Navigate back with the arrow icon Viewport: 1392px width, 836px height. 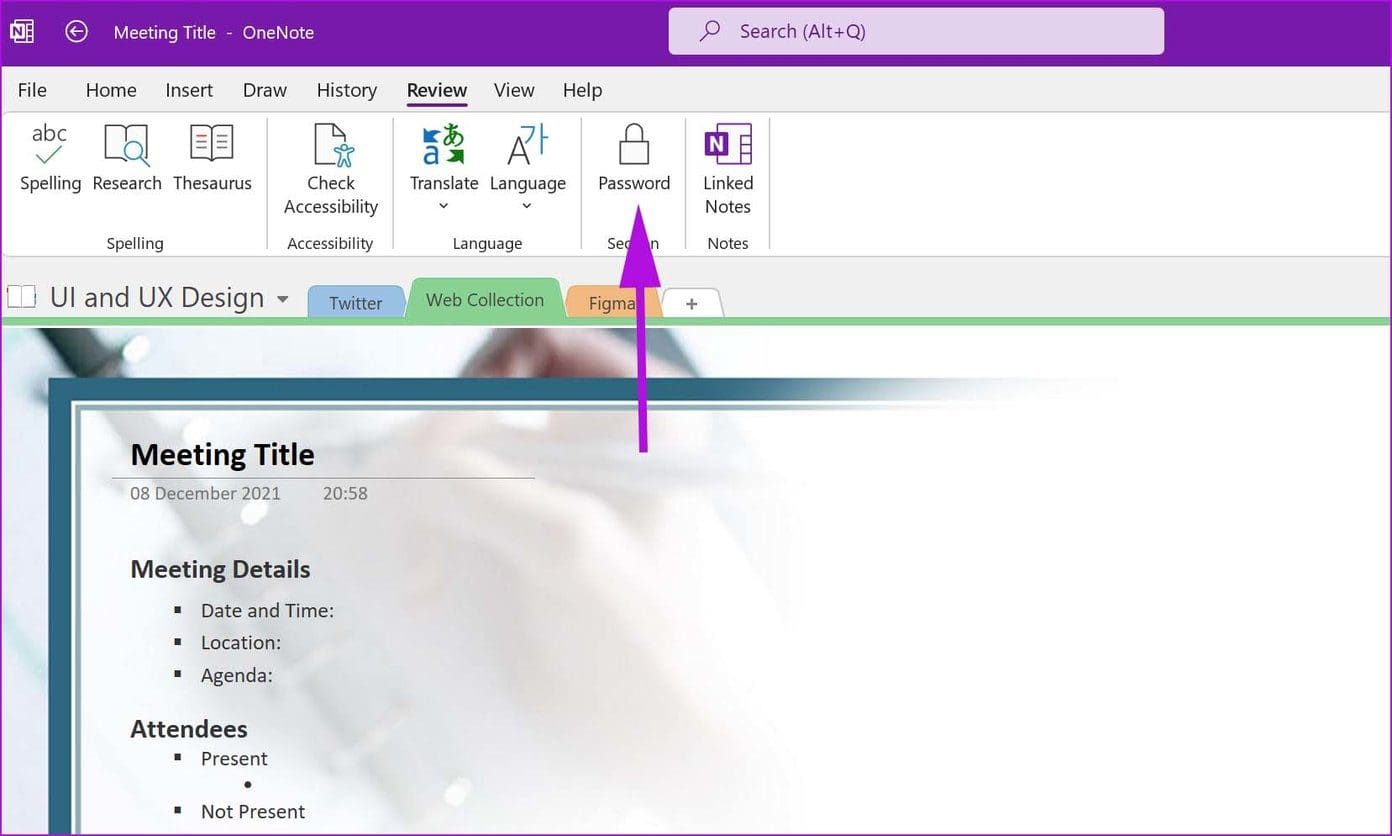click(76, 31)
